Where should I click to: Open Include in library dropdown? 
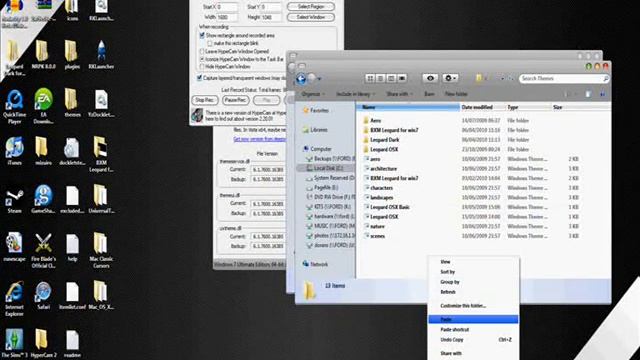tap(355, 94)
